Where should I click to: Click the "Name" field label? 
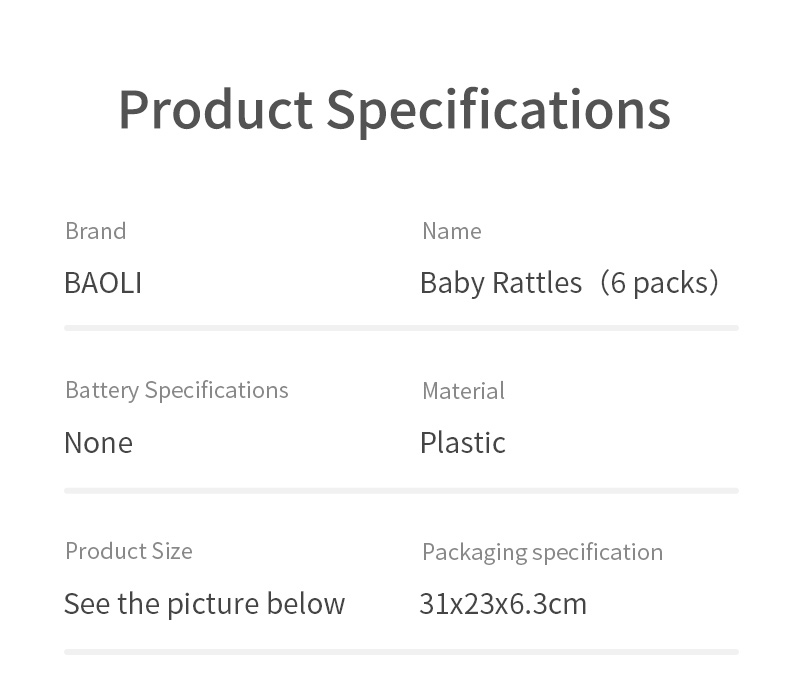tap(451, 231)
